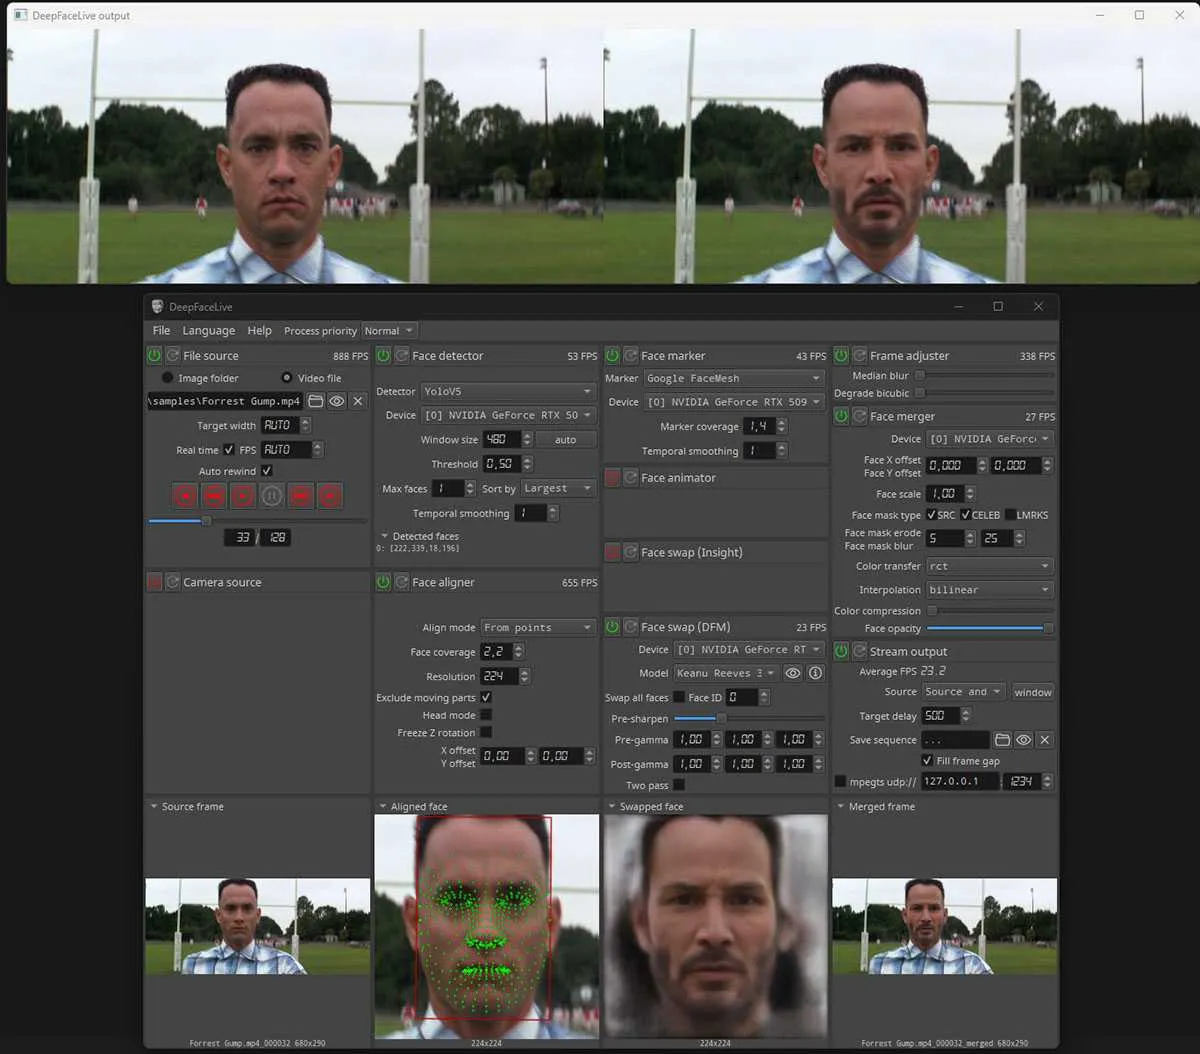This screenshot has height=1054, width=1200.
Task: Show info for the Keanu Reeves model
Action: pyautogui.click(x=815, y=673)
